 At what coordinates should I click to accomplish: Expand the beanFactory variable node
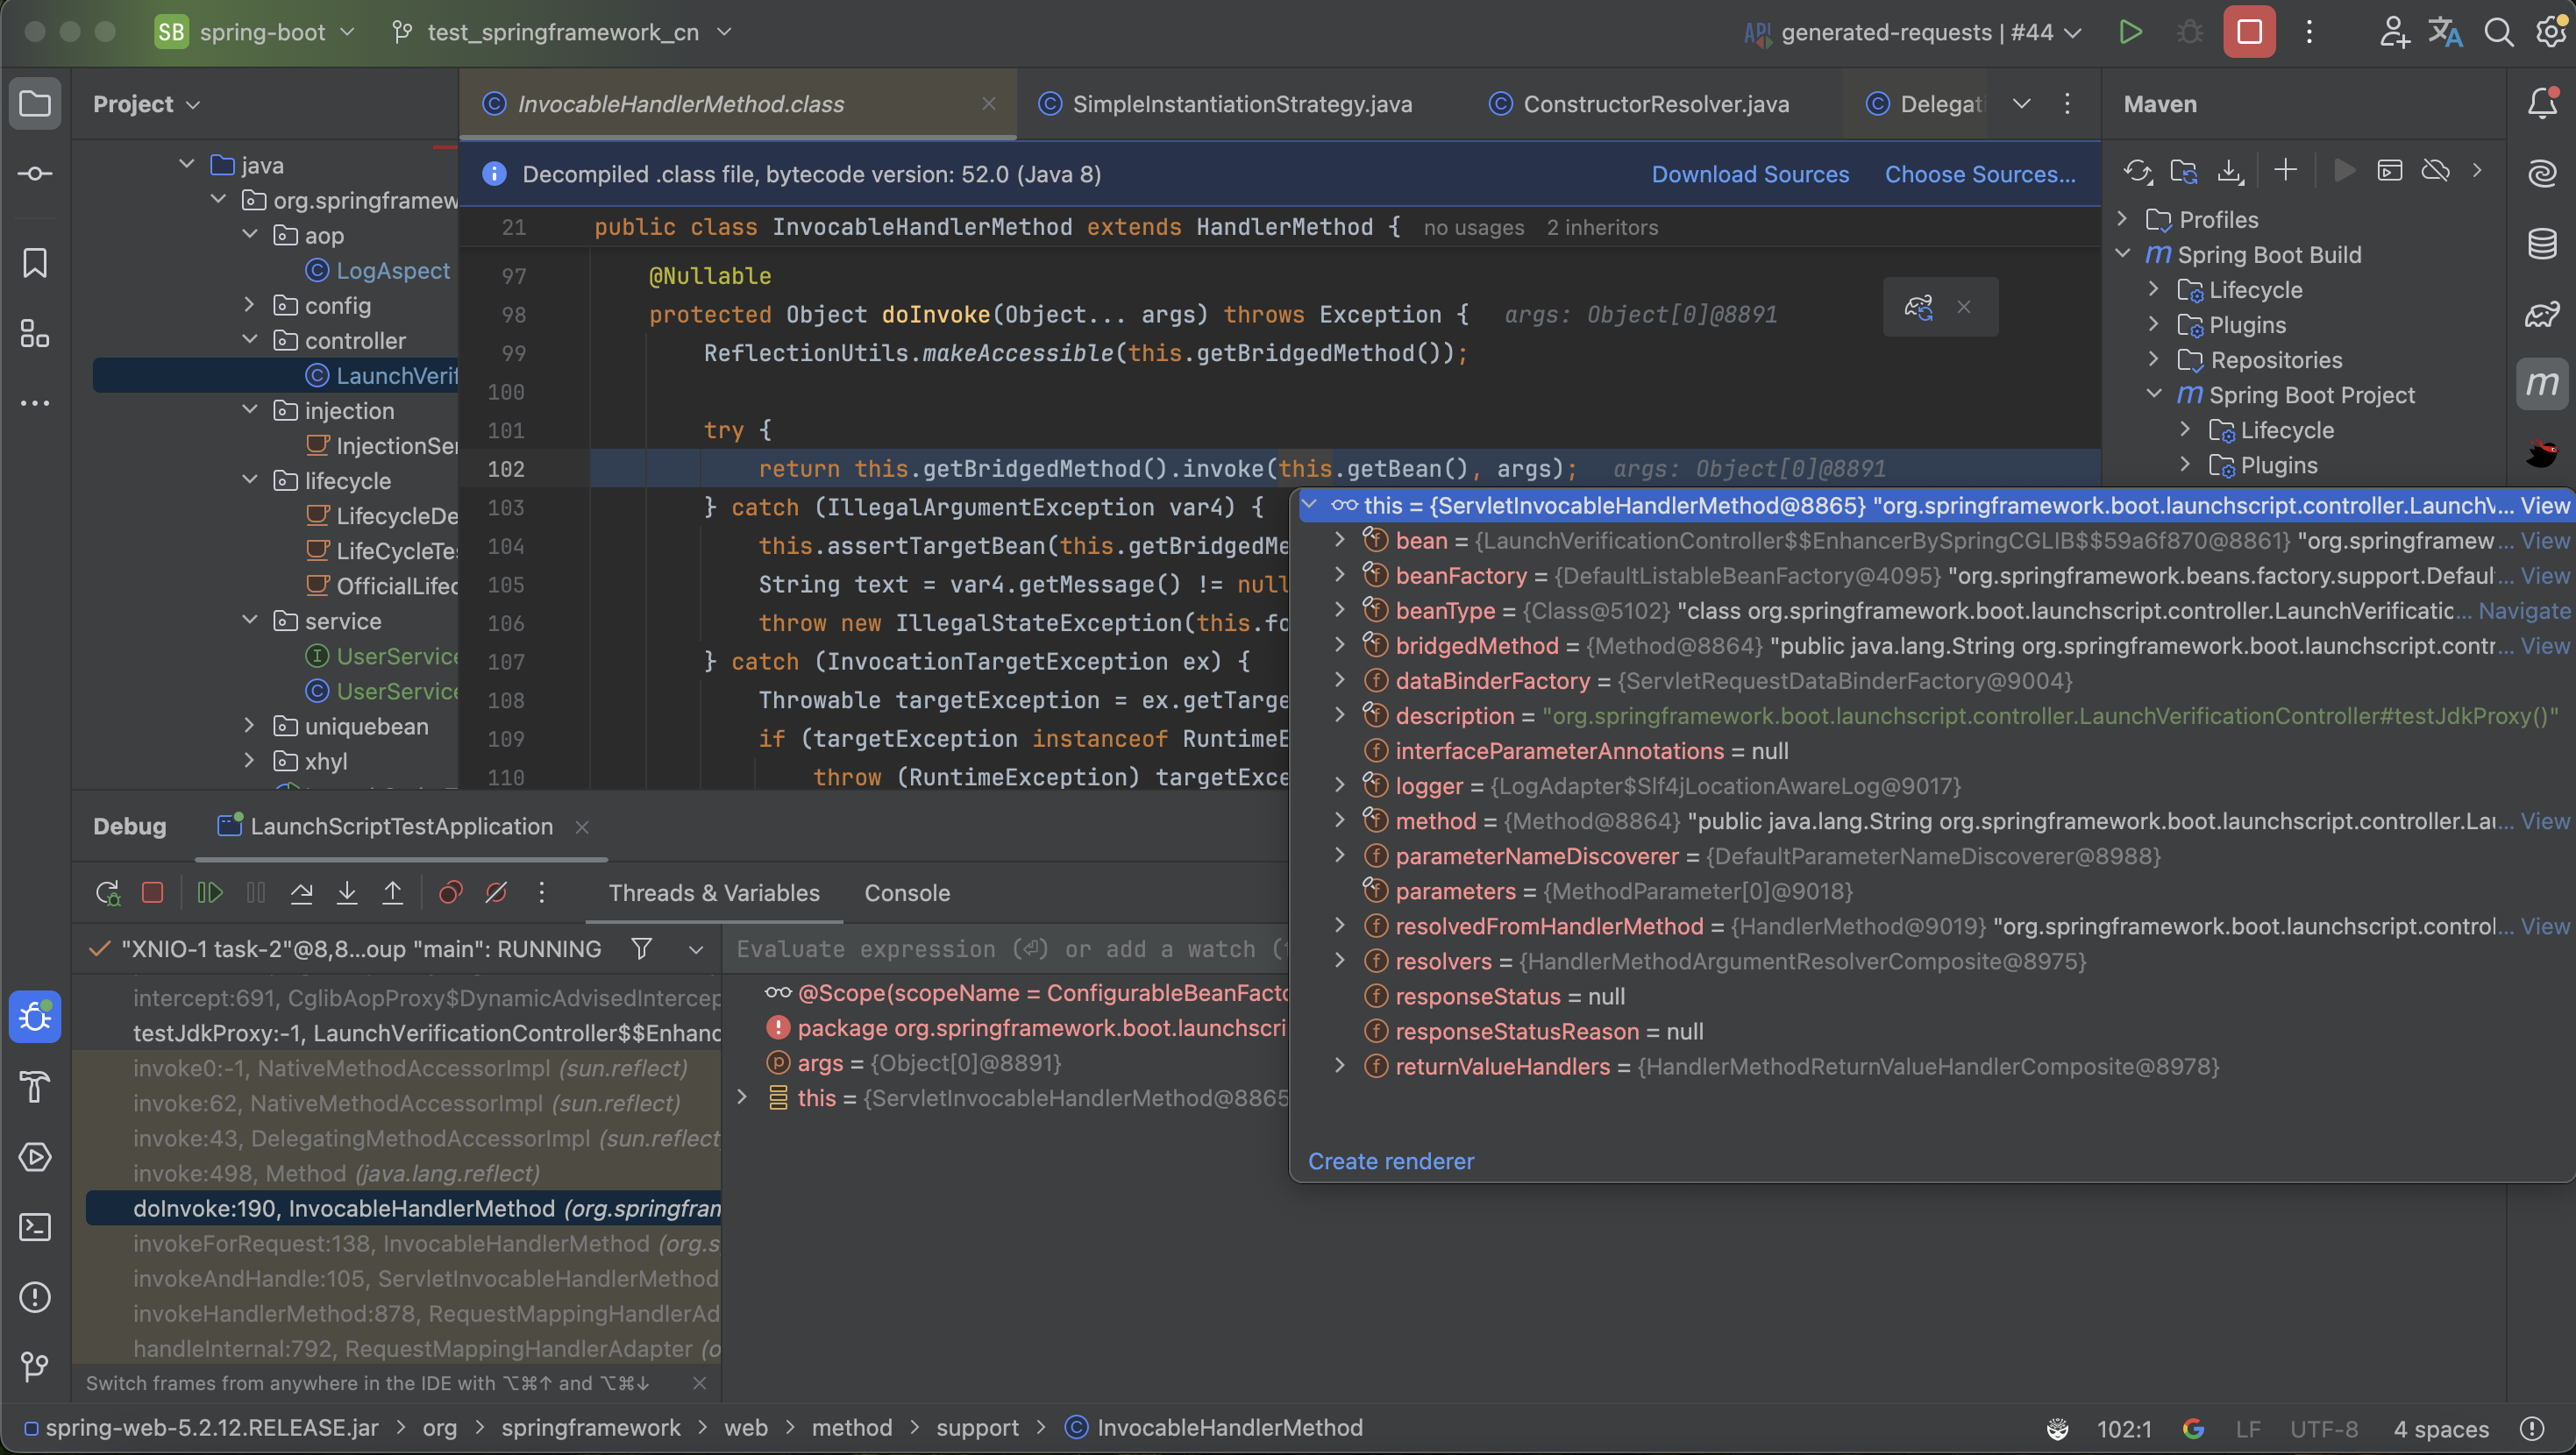(x=1340, y=575)
